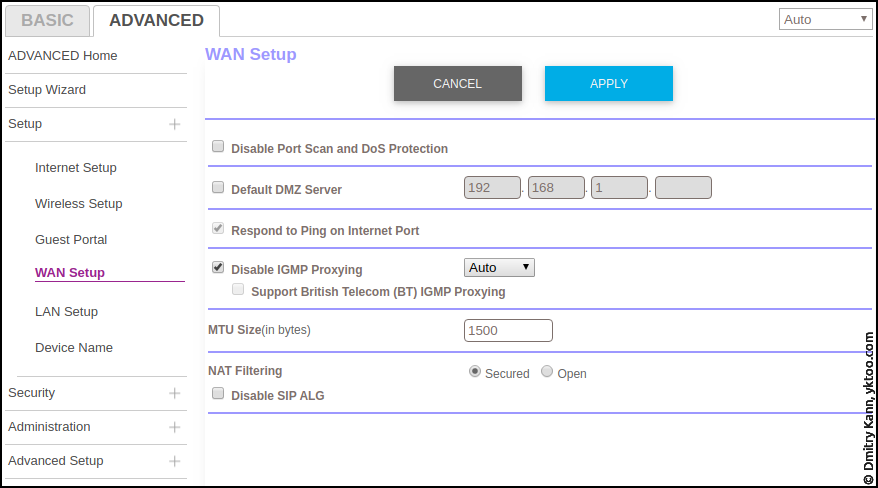Screen dimensions: 878x488
Task: Click the empty DMZ last octet field
Action: 683,187
